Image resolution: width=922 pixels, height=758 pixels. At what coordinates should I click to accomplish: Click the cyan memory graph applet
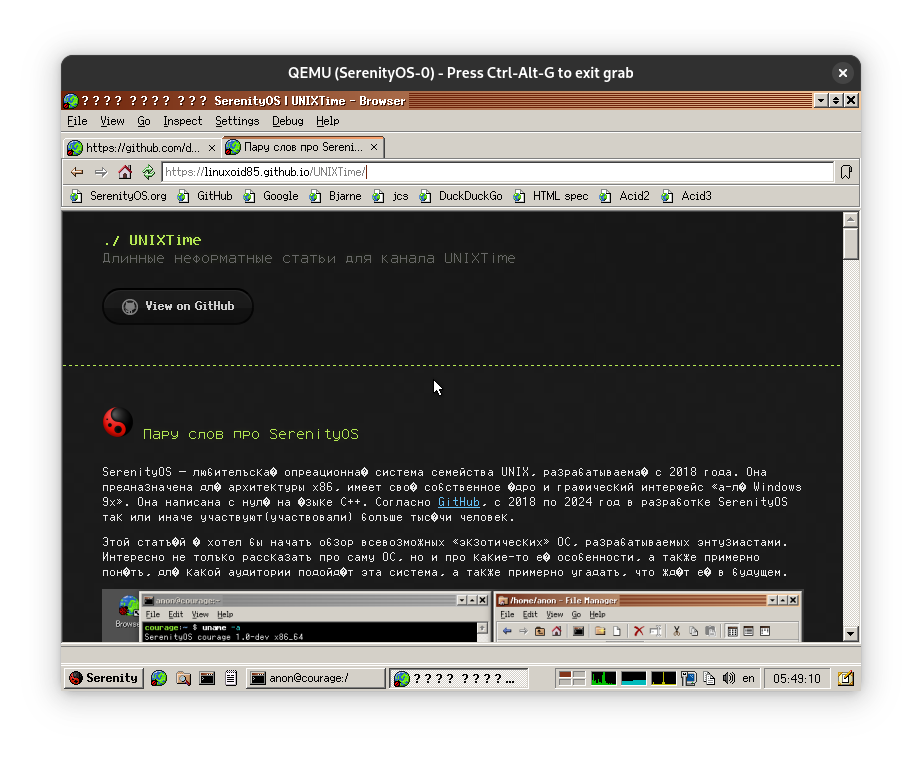[633, 678]
